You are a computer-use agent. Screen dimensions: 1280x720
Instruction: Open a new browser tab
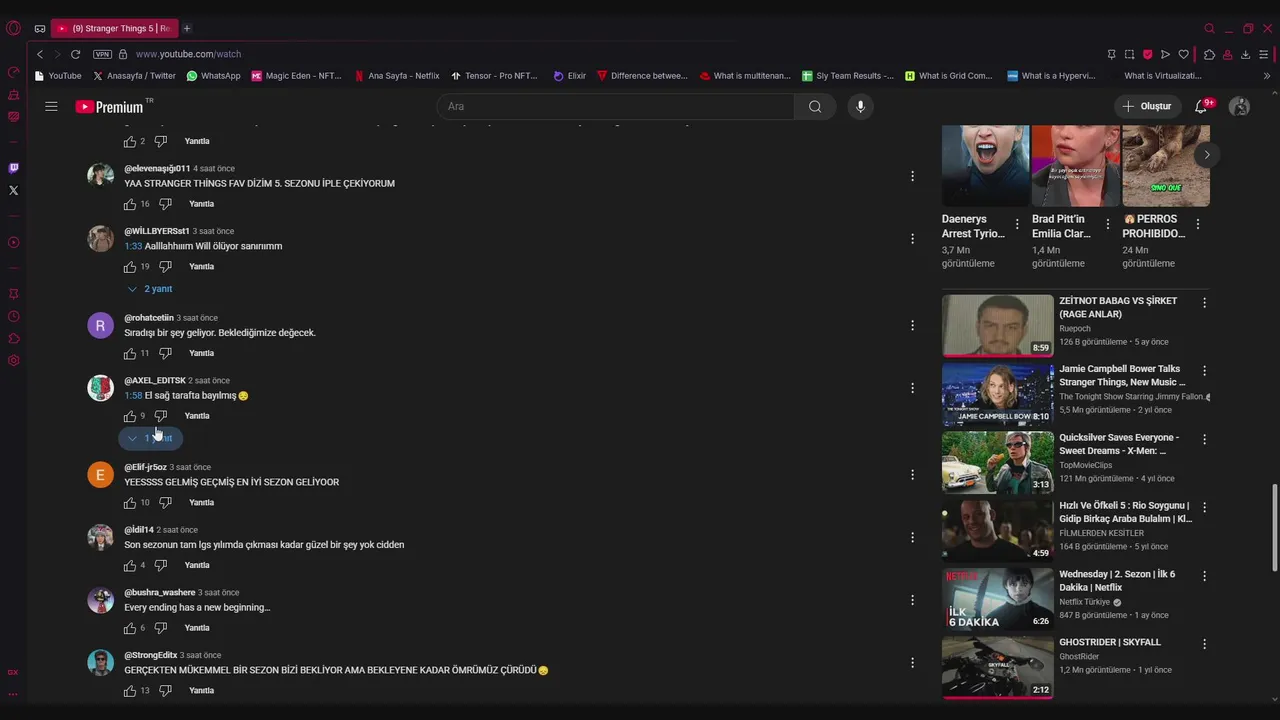(x=187, y=28)
